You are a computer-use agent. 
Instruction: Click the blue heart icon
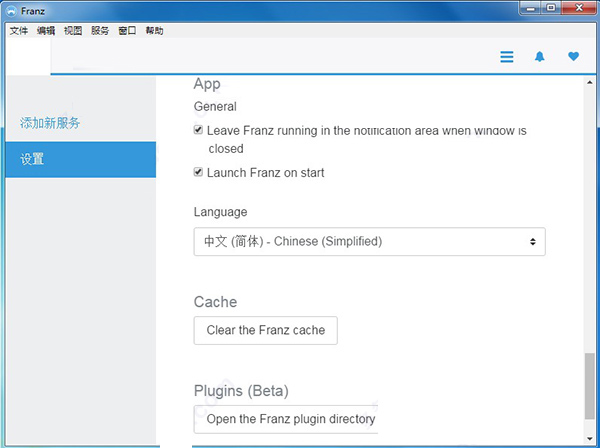point(573,56)
